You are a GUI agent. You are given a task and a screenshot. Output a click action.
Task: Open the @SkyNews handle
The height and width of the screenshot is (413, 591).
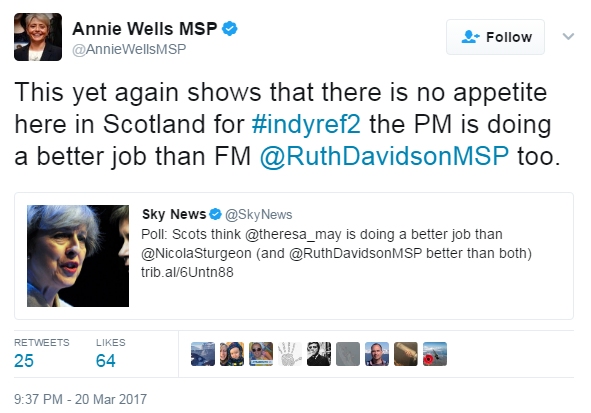(x=259, y=214)
